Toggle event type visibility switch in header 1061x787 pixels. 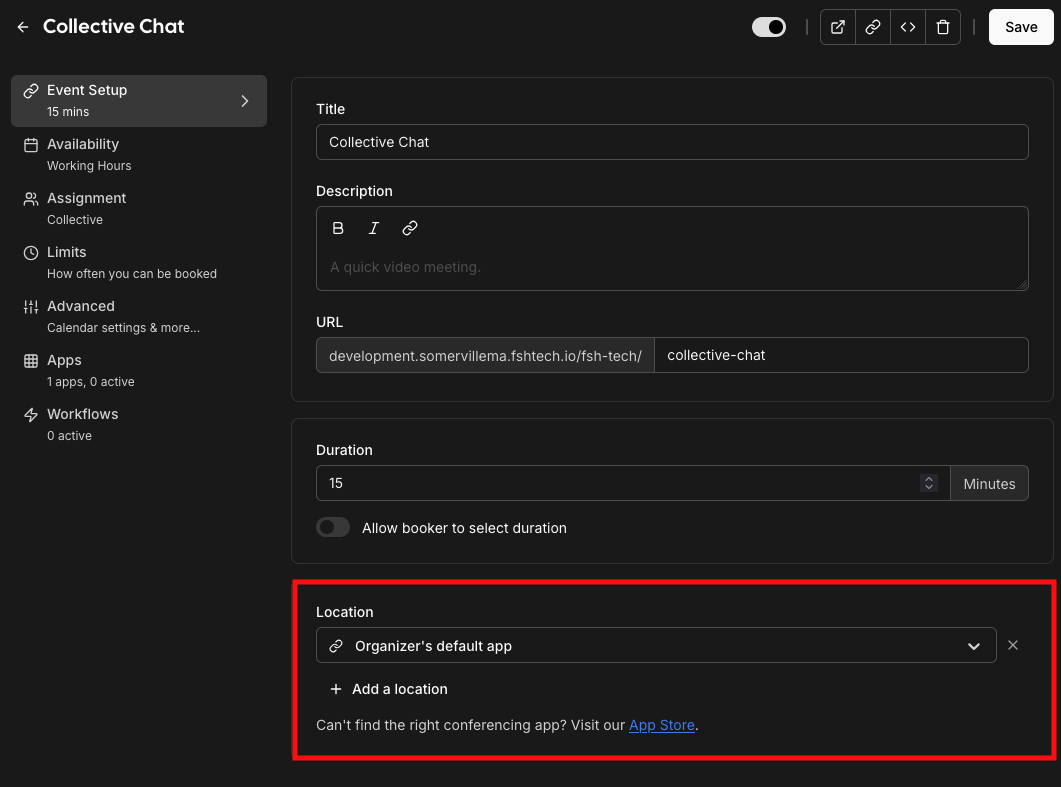(x=769, y=27)
